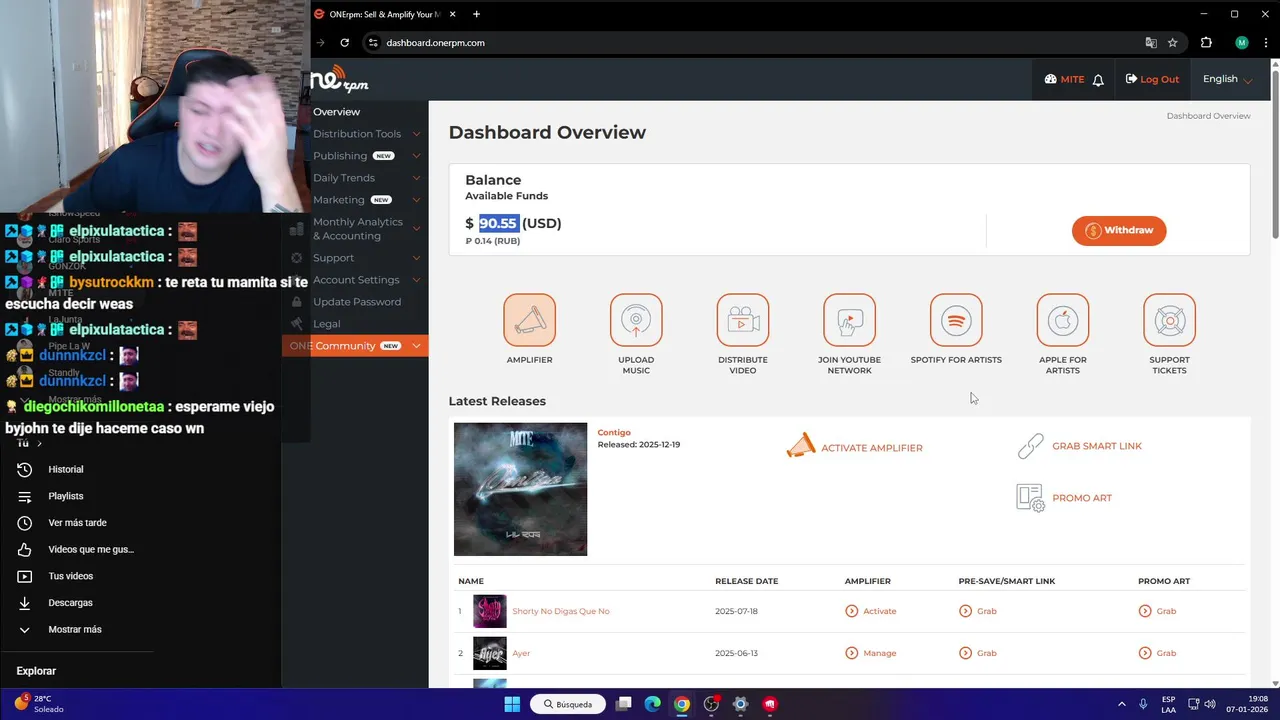Image resolution: width=1280 pixels, height=720 pixels.
Task: Click the Ayer song link
Action: [x=521, y=653]
